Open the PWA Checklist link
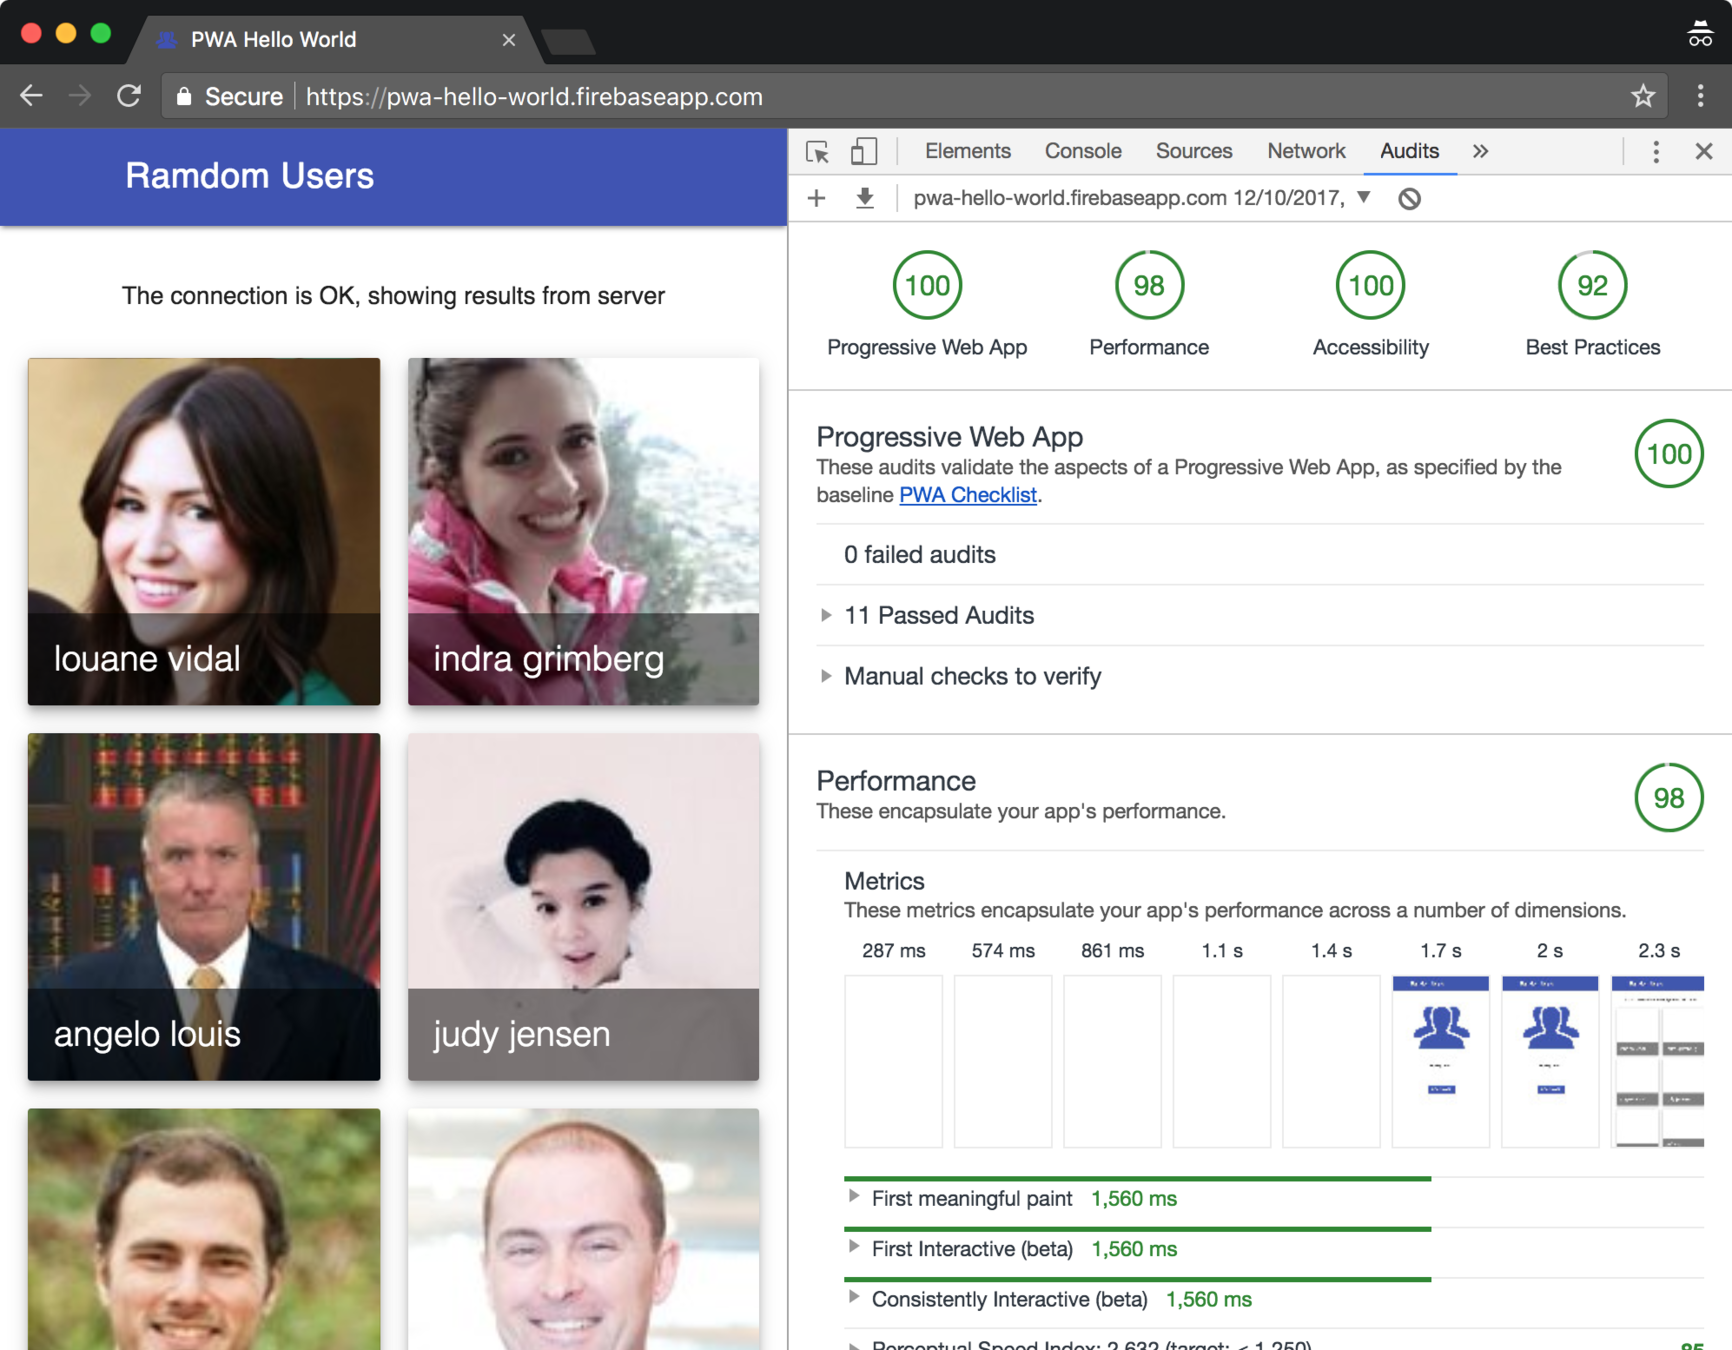1732x1350 pixels. click(967, 495)
